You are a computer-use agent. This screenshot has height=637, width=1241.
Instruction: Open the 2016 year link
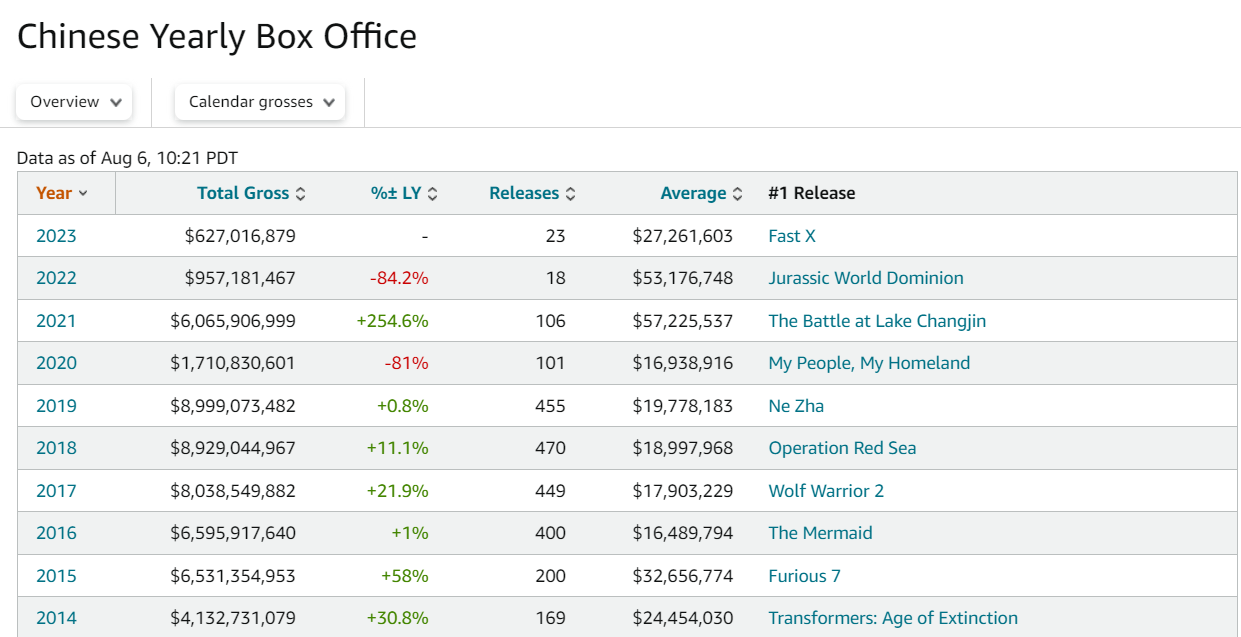coord(56,533)
